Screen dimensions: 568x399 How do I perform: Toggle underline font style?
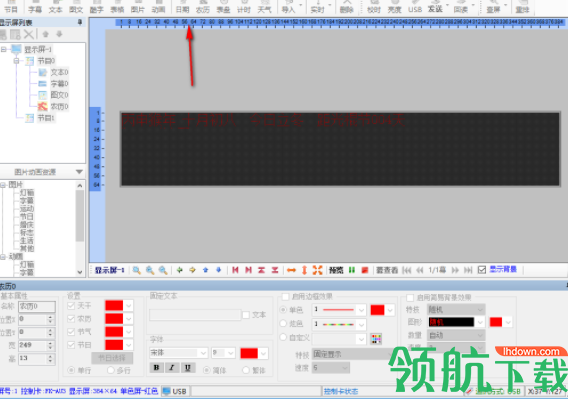click(x=188, y=367)
